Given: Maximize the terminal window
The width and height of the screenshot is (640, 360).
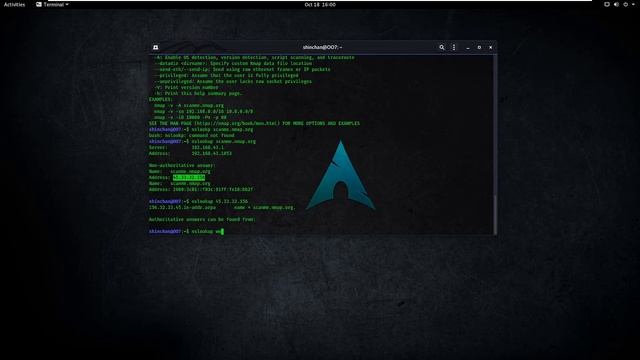Looking at the screenshot, I should click(x=479, y=47).
